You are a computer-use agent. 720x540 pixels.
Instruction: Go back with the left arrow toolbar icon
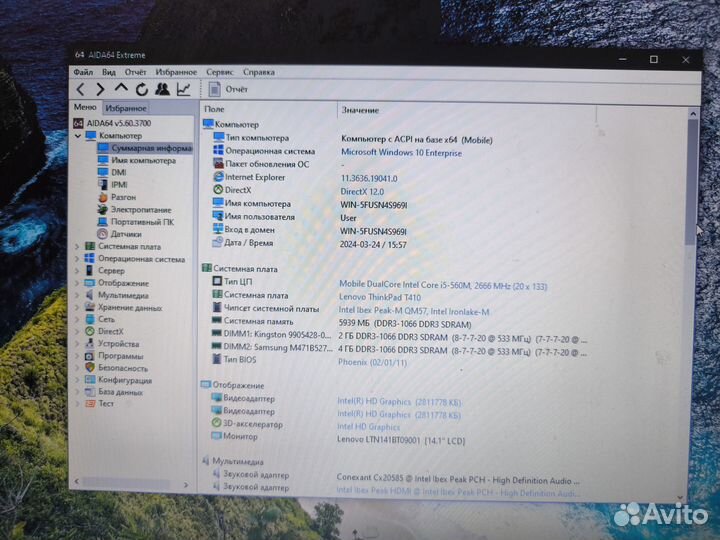click(x=81, y=89)
